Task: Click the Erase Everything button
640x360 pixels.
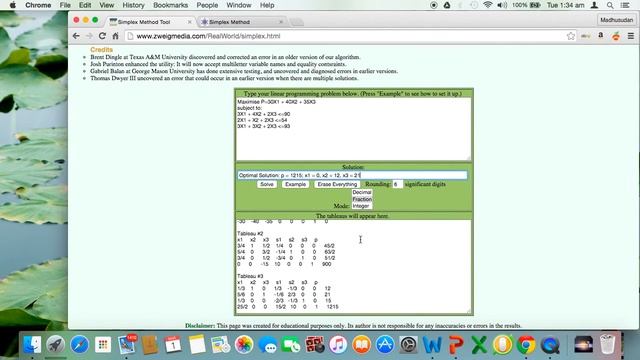Action: tap(337, 184)
